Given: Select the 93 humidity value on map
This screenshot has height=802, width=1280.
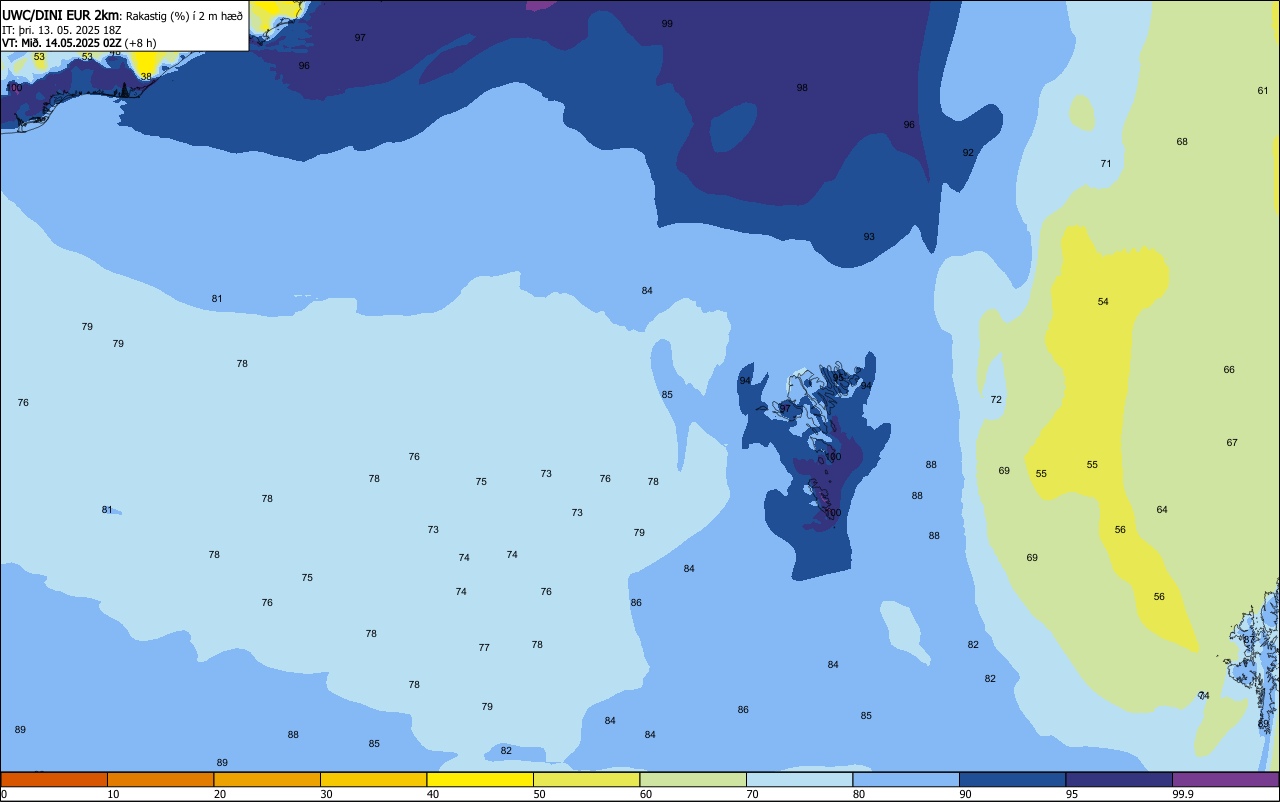Looking at the screenshot, I should pos(869,237).
